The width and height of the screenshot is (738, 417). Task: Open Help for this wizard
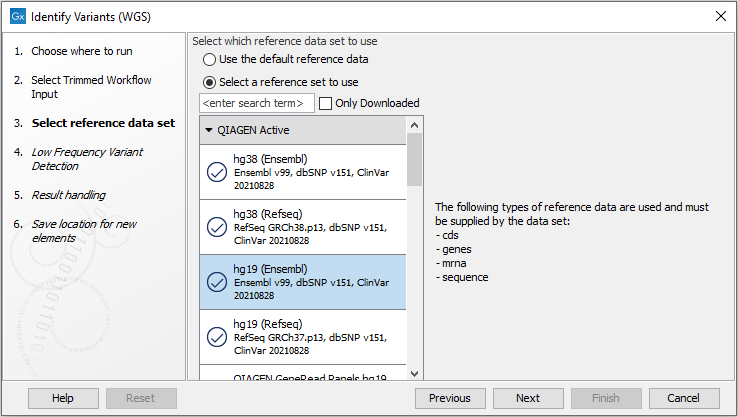pos(63,398)
